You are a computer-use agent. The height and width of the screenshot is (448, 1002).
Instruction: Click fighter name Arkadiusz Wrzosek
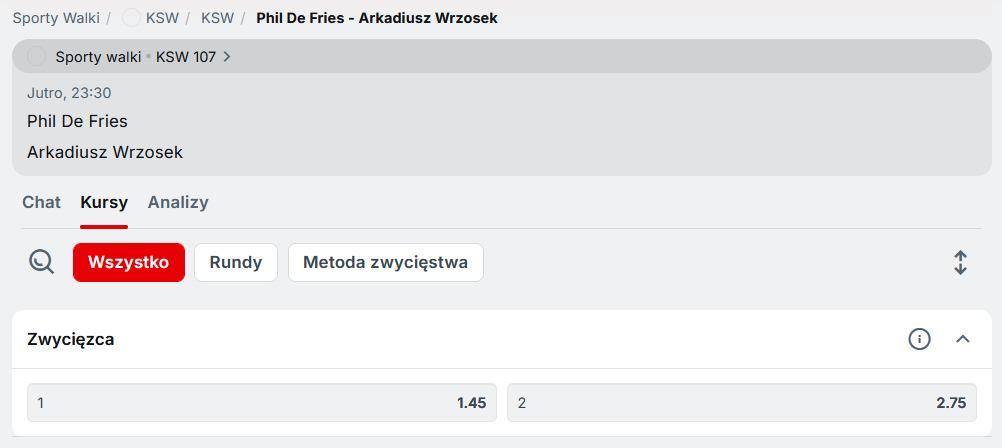[105, 153]
